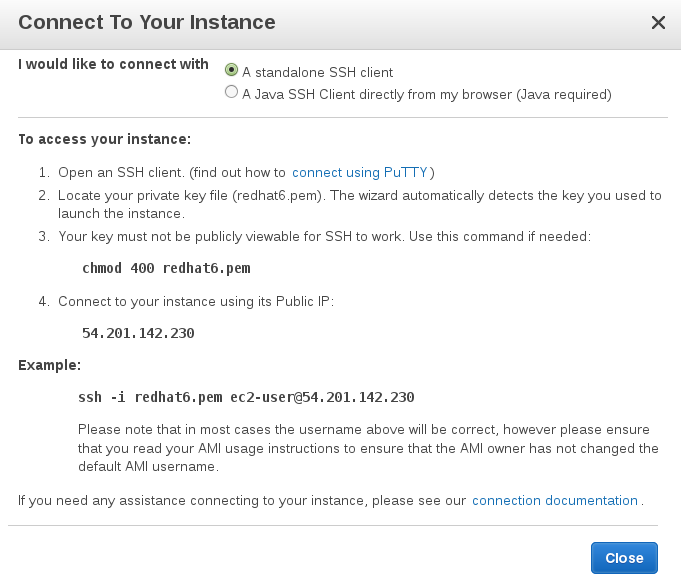The height and width of the screenshot is (585, 681).
Task: Click the 'Example:' heading
Action: (49, 365)
